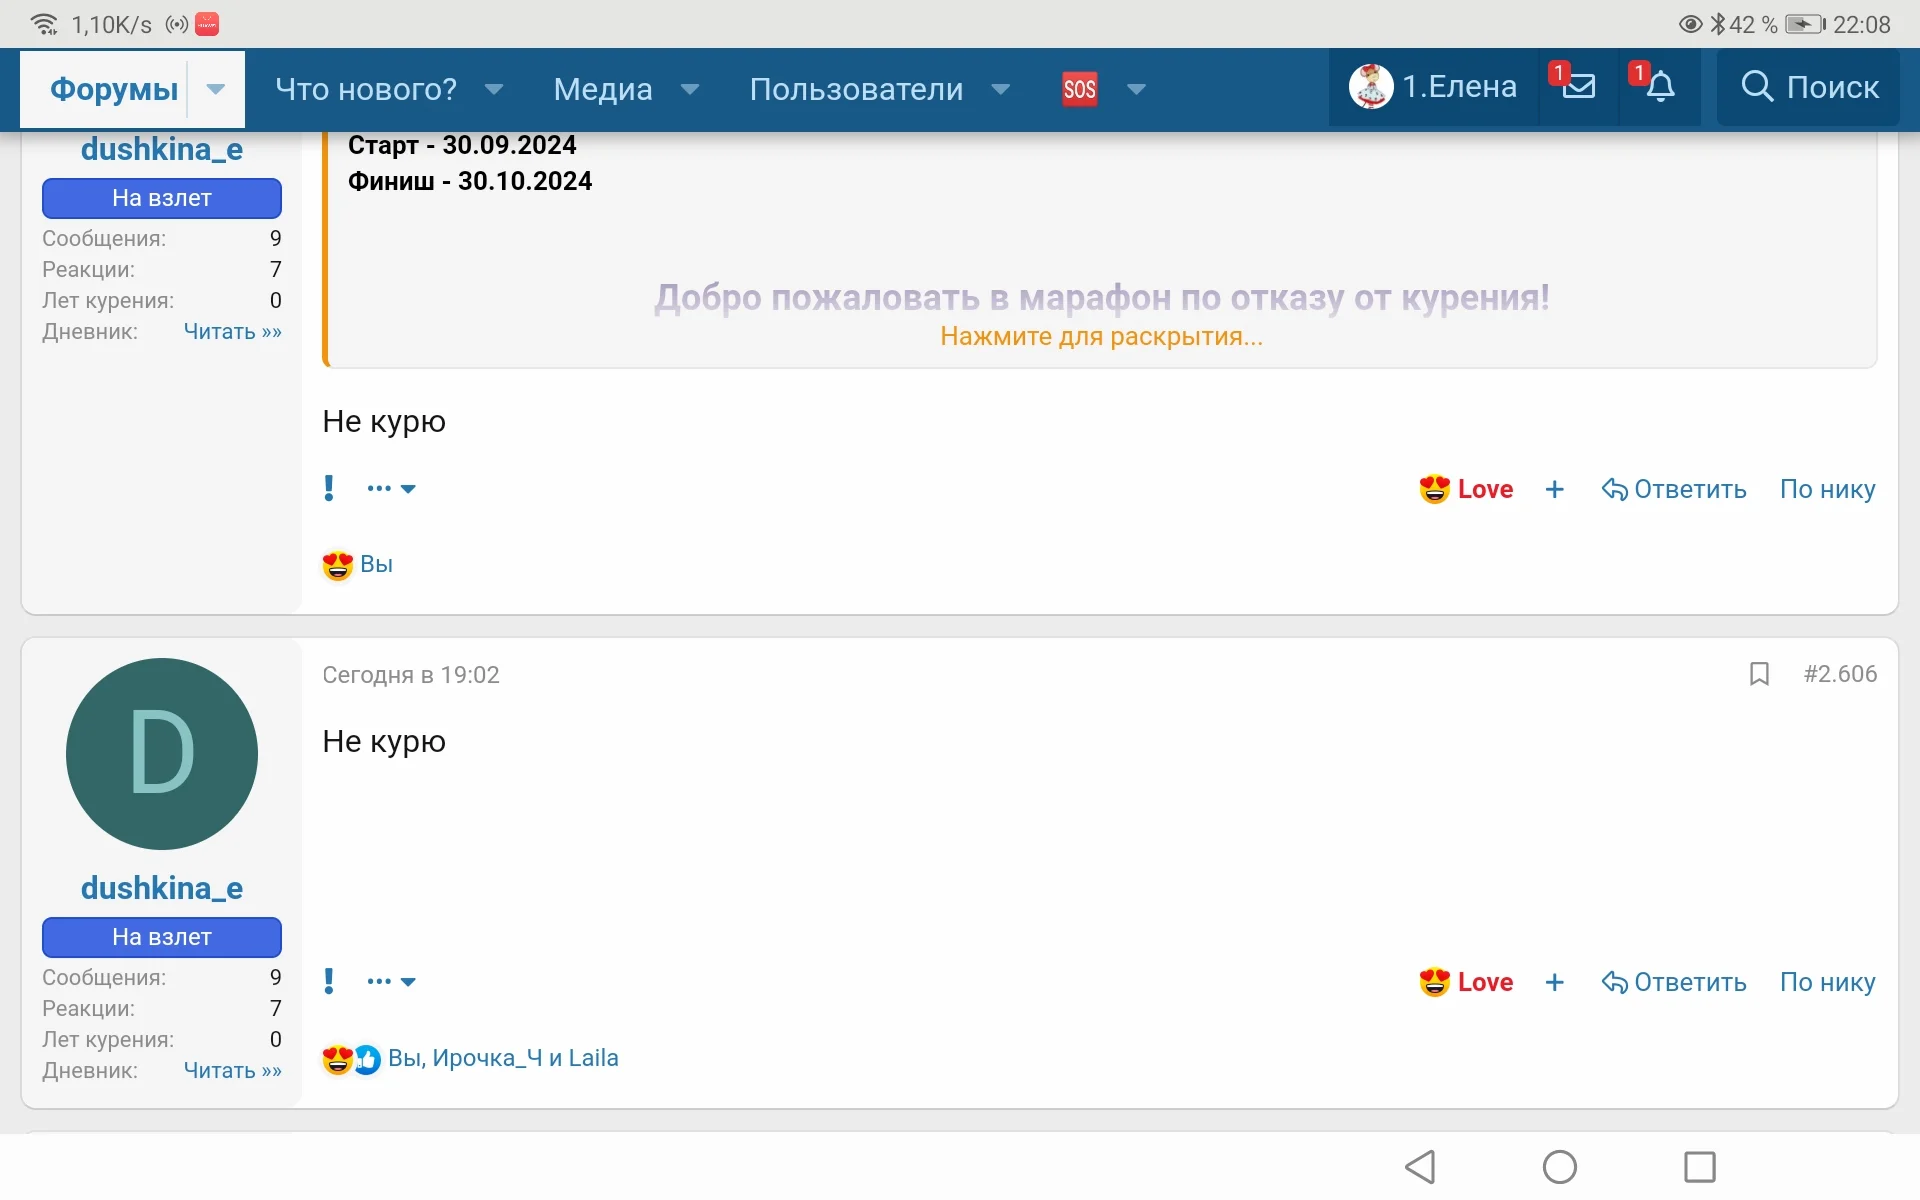Bookmark post #2.606 with the bookmark icon
The height and width of the screenshot is (1200, 1920).
[x=1760, y=674]
